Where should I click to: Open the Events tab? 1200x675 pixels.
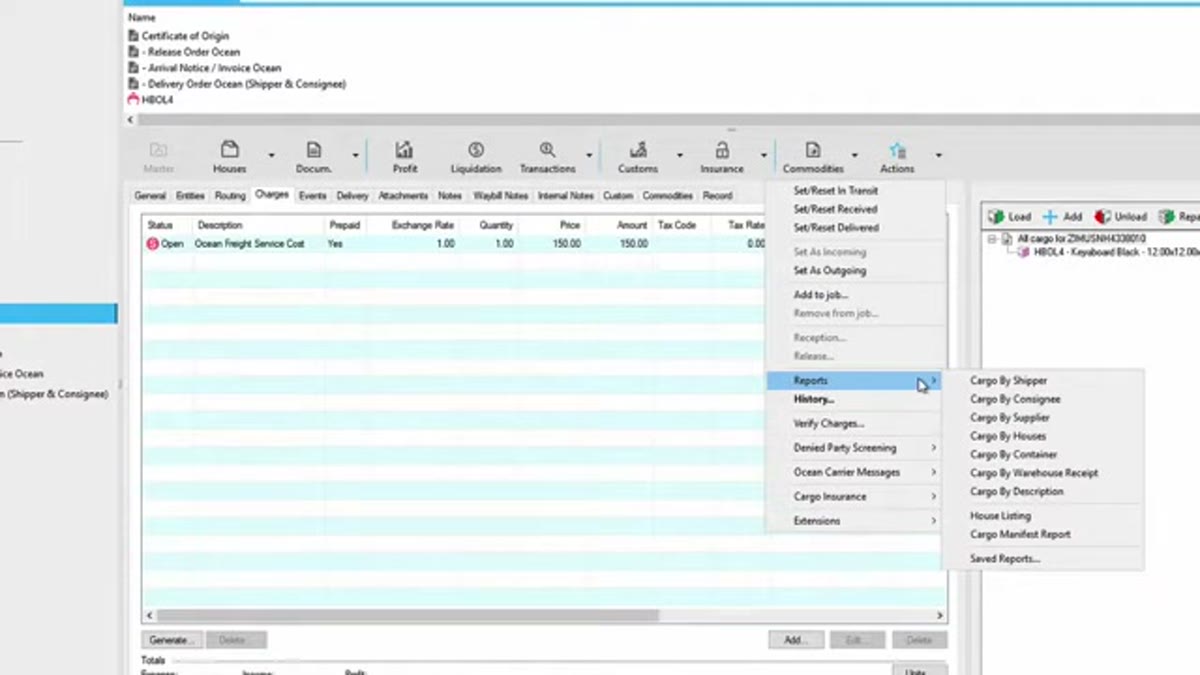point(312,196)
